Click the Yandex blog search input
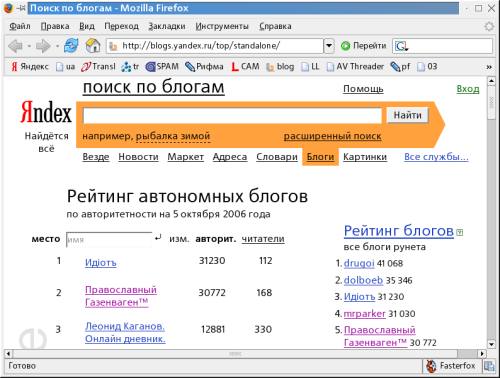Screen dimensions: 500x378 click(x=232, y=116)
